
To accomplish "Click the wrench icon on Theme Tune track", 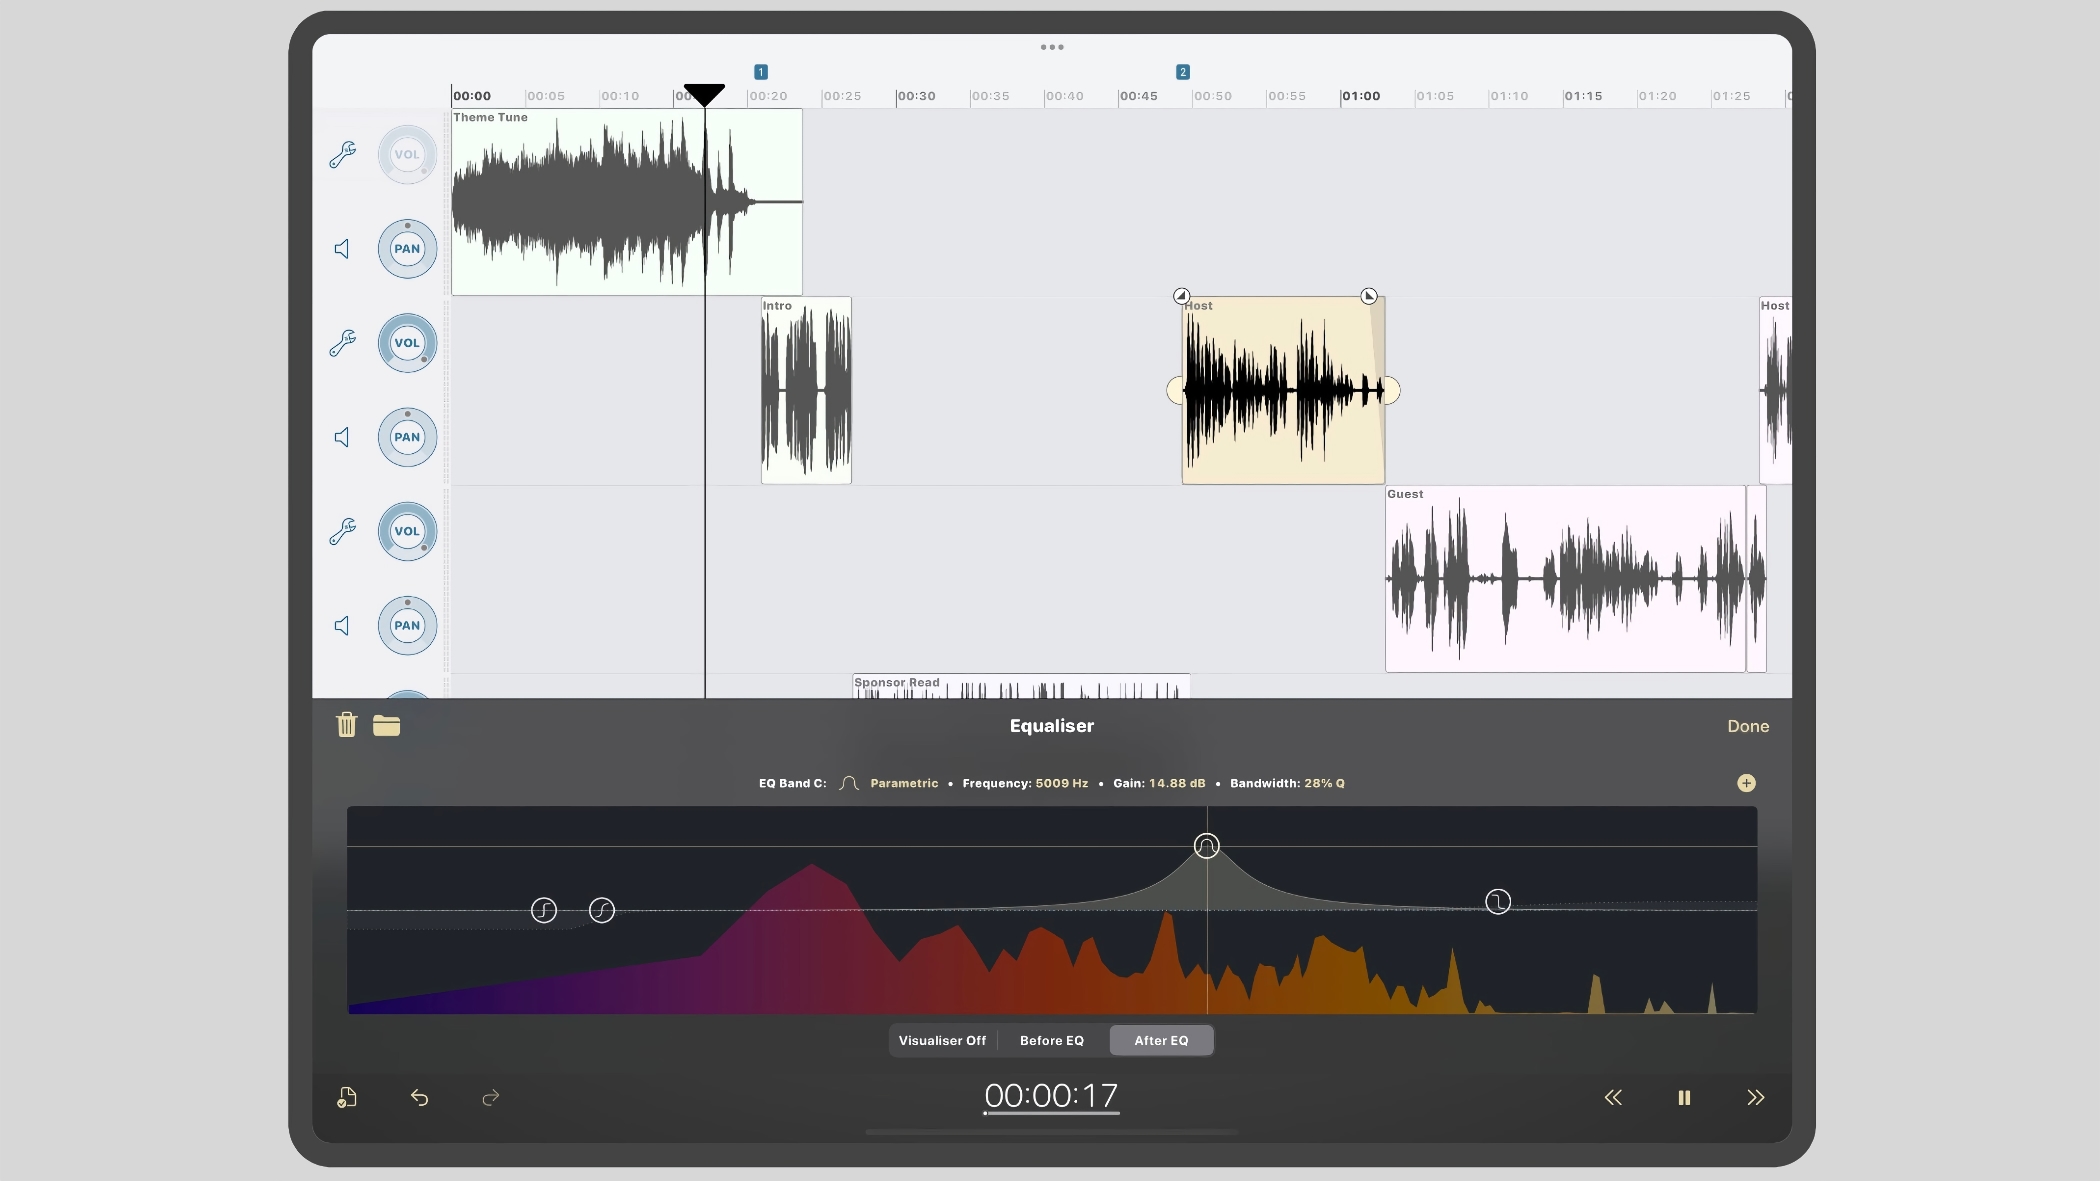I will (342, 154).
